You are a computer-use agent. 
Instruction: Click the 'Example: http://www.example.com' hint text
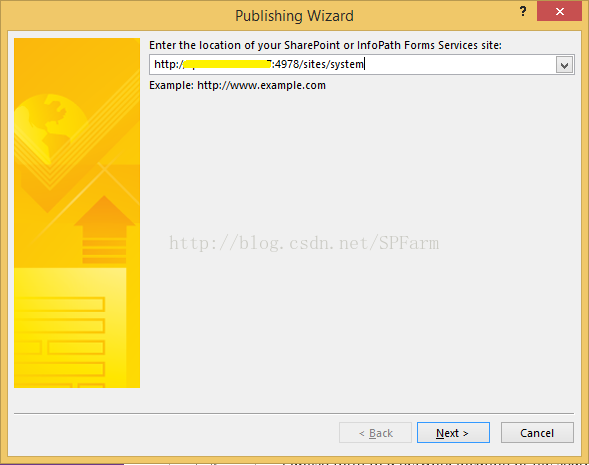click(237, 85)
